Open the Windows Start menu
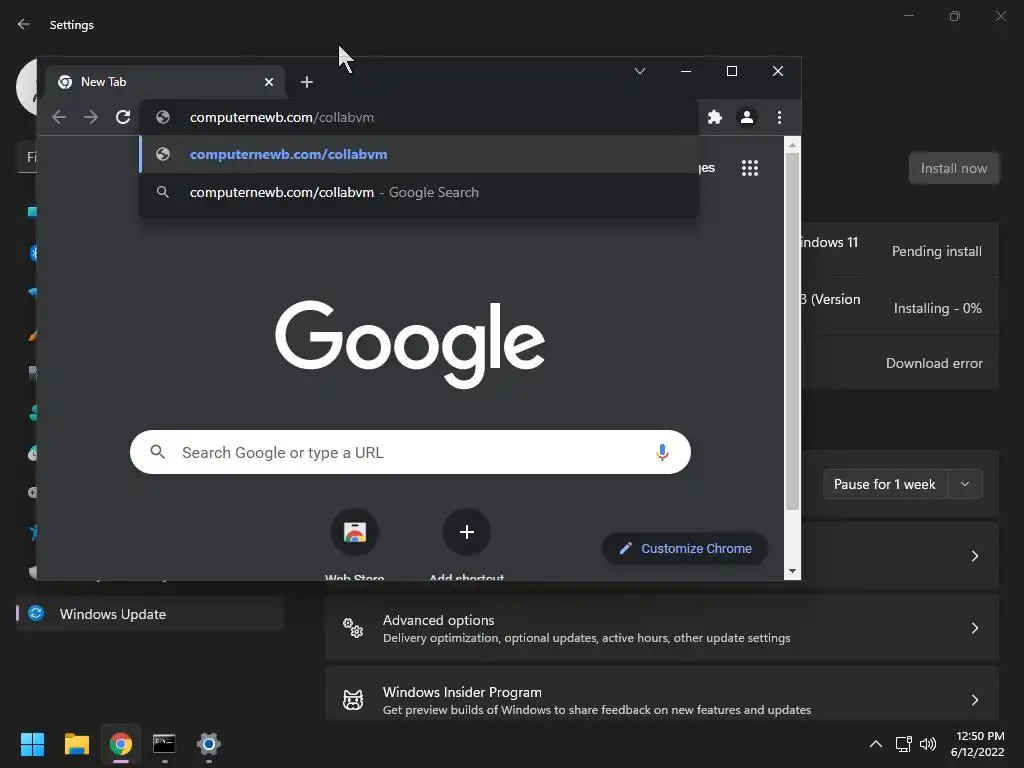1024x768 pixels. click(32, 744)
